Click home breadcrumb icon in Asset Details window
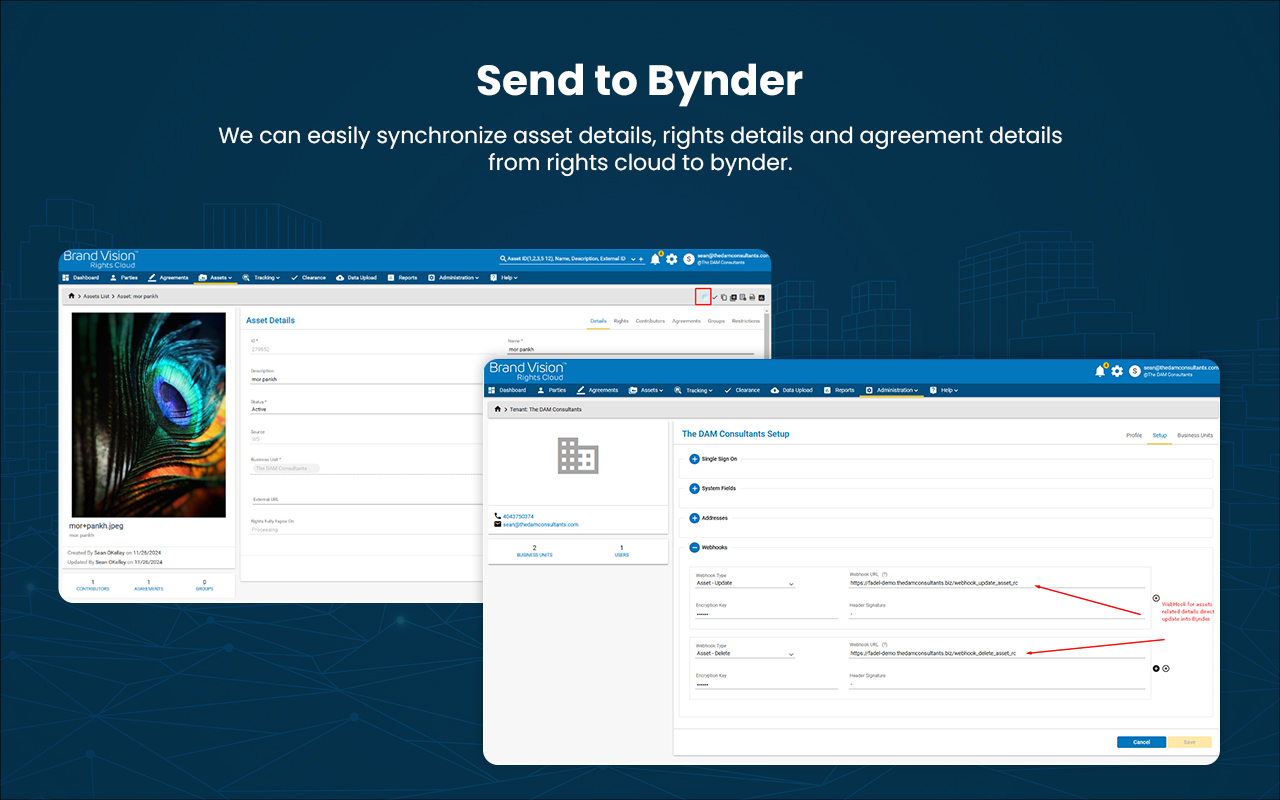1280x800 pixels. pos(71,296)
